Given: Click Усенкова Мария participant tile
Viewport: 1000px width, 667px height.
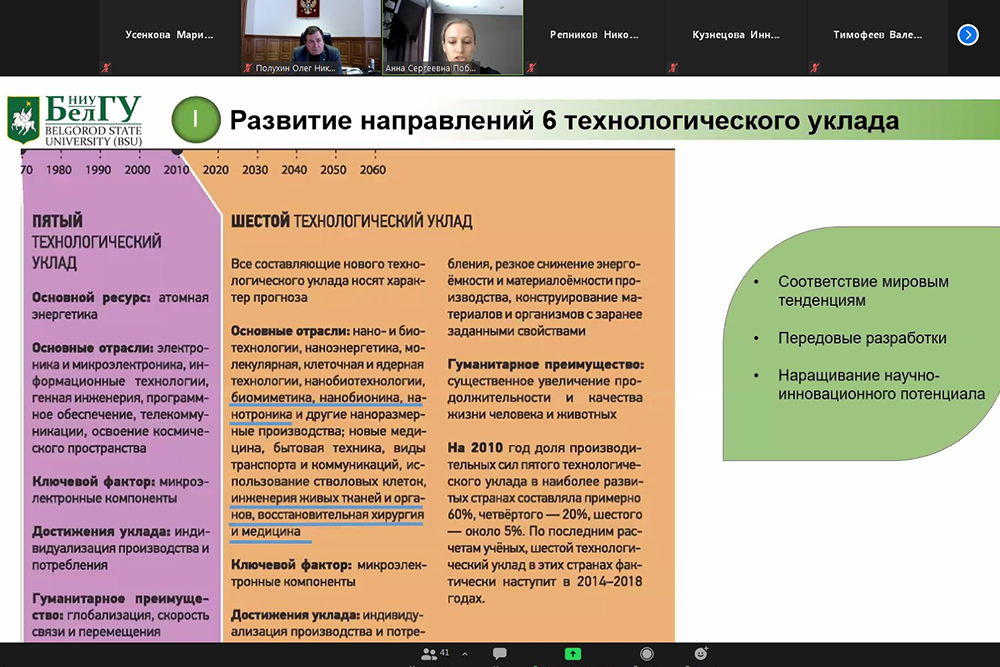Looking at the screenshot, I should pos(168,36).
